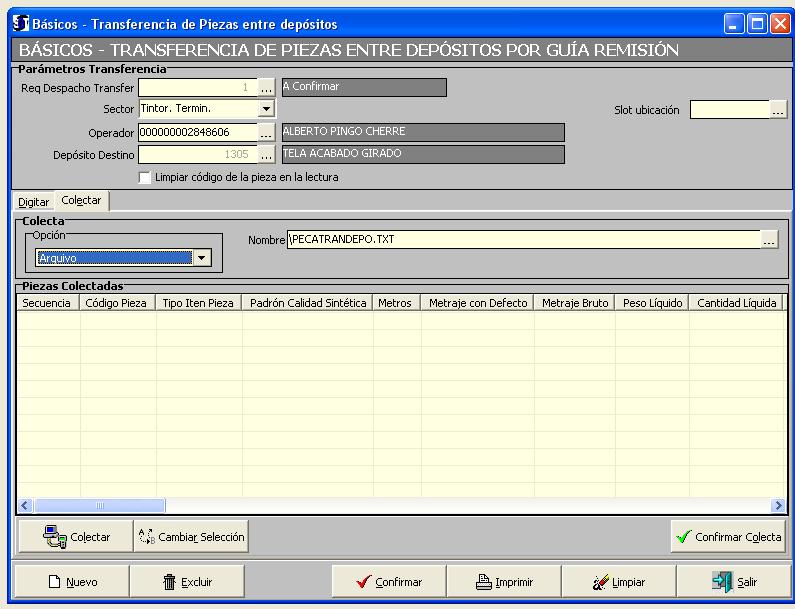
Task: Click Salir to exit the window
Action: (733, 582)
